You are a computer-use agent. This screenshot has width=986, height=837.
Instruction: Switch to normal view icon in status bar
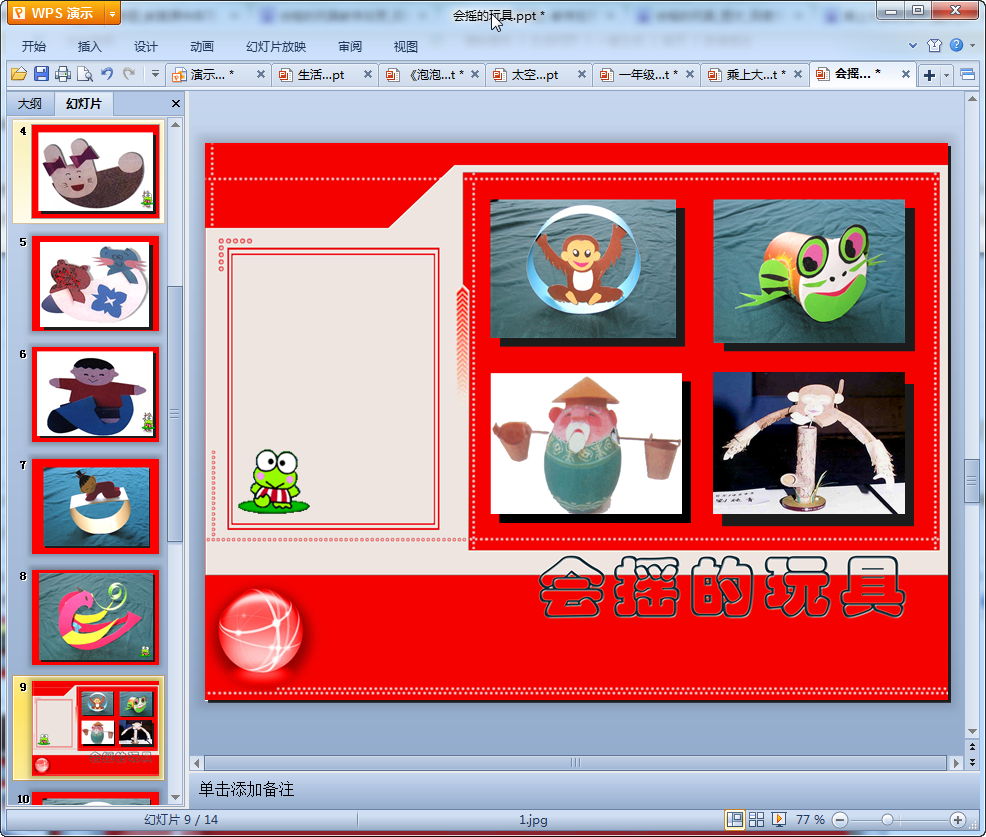tap(734, 819)
